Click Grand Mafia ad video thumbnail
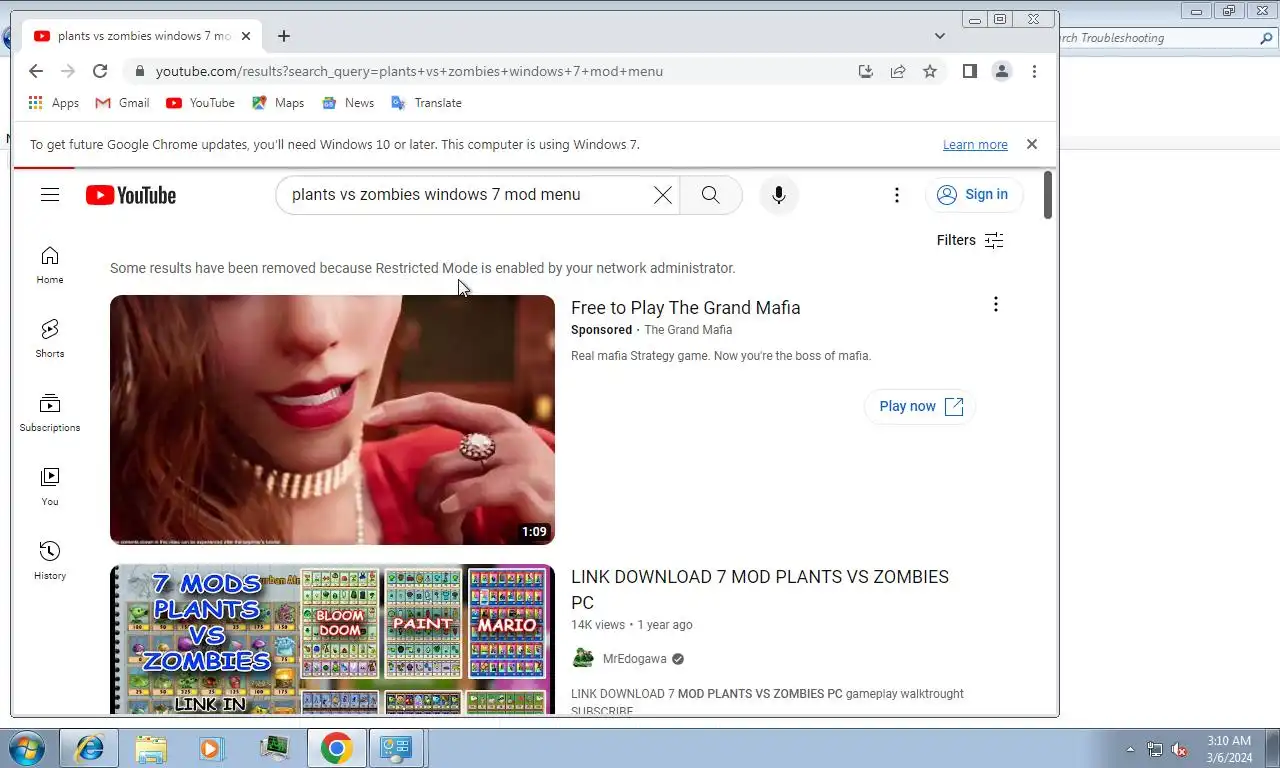The image size is (1280, 768). tap(332, 420)
